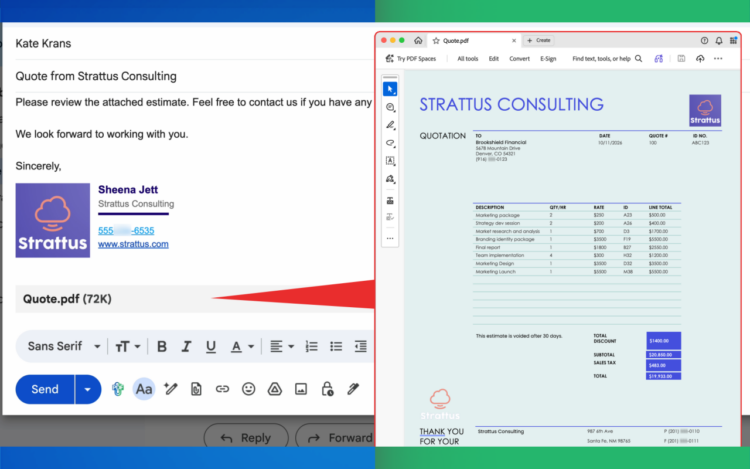Click the search magnifier in Acrobat toolbar

(639, 59)
